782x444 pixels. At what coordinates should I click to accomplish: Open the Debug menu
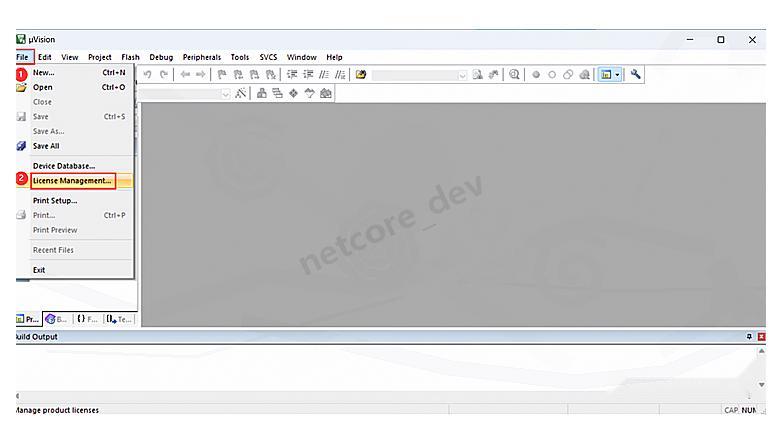(161, 57)
